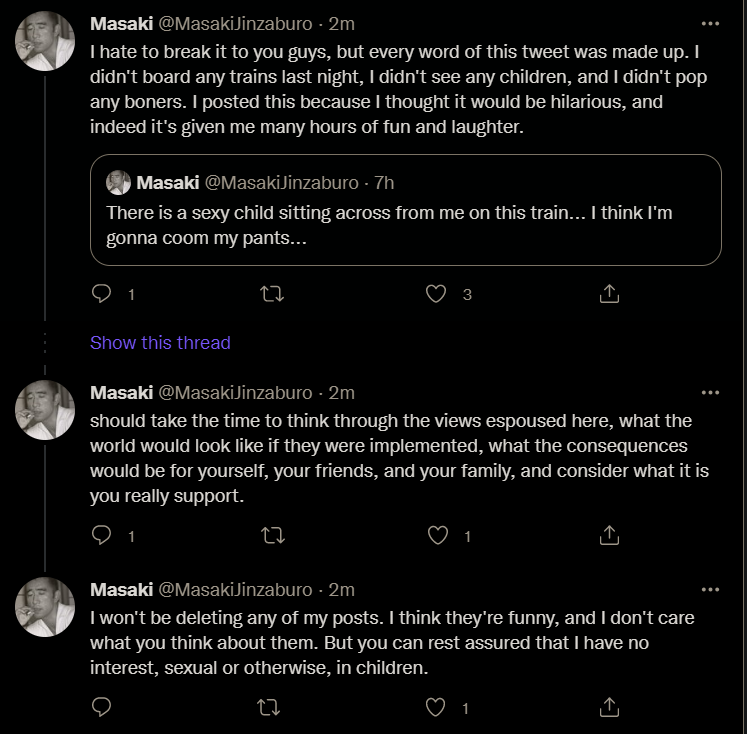Reply to tweet about views espoused here
Image resolution: width=747 pixels, height=734 pixels.
(x=101, y=535)
